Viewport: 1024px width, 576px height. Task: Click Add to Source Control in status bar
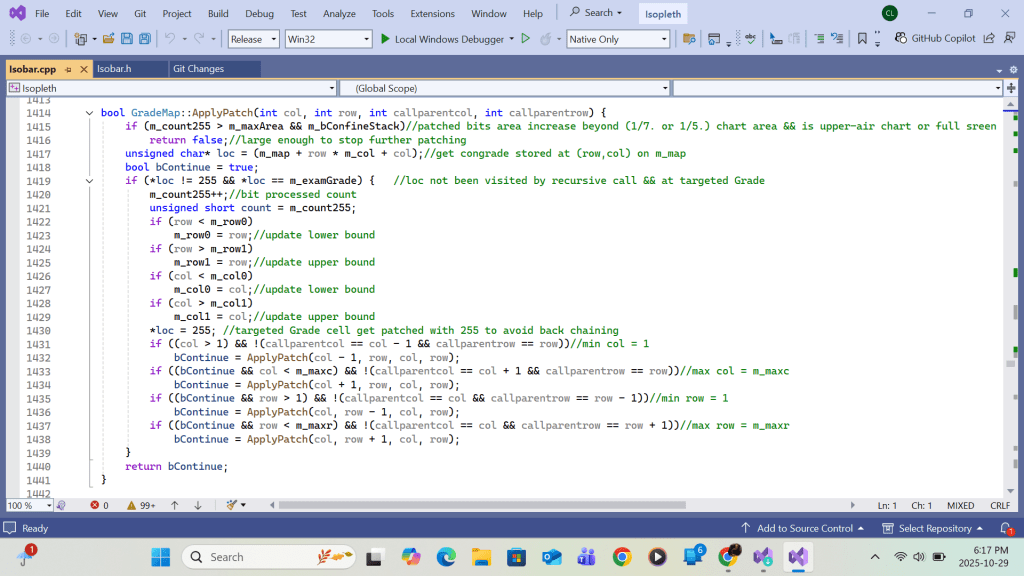pyautogui.click(x=804, y=528)
